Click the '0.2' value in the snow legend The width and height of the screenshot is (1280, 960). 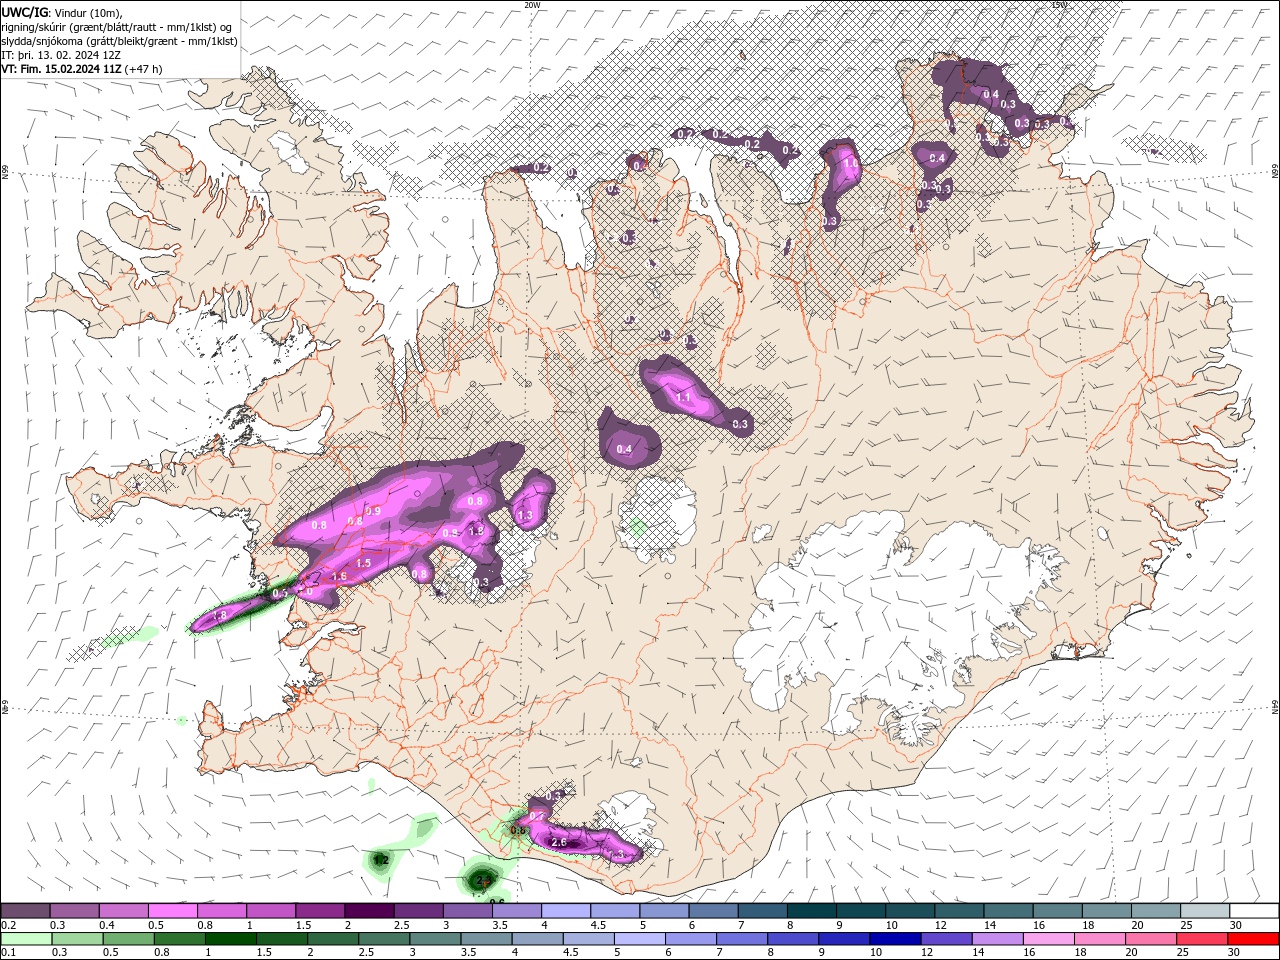point(8,925)
